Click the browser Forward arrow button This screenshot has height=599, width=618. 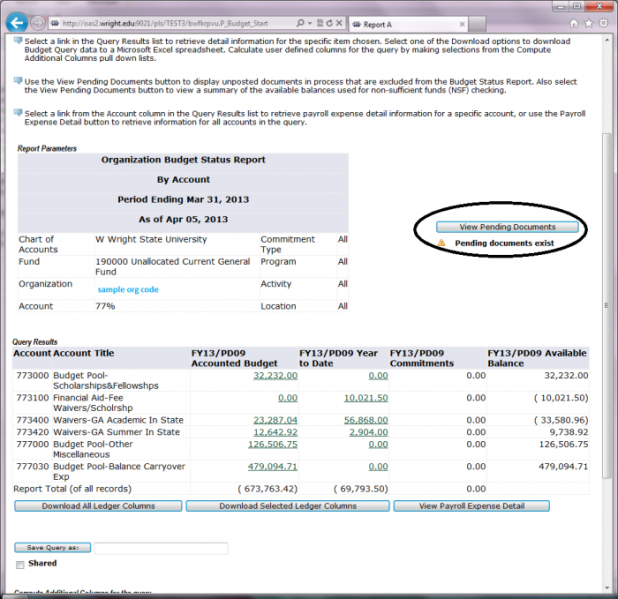point(38,23)
